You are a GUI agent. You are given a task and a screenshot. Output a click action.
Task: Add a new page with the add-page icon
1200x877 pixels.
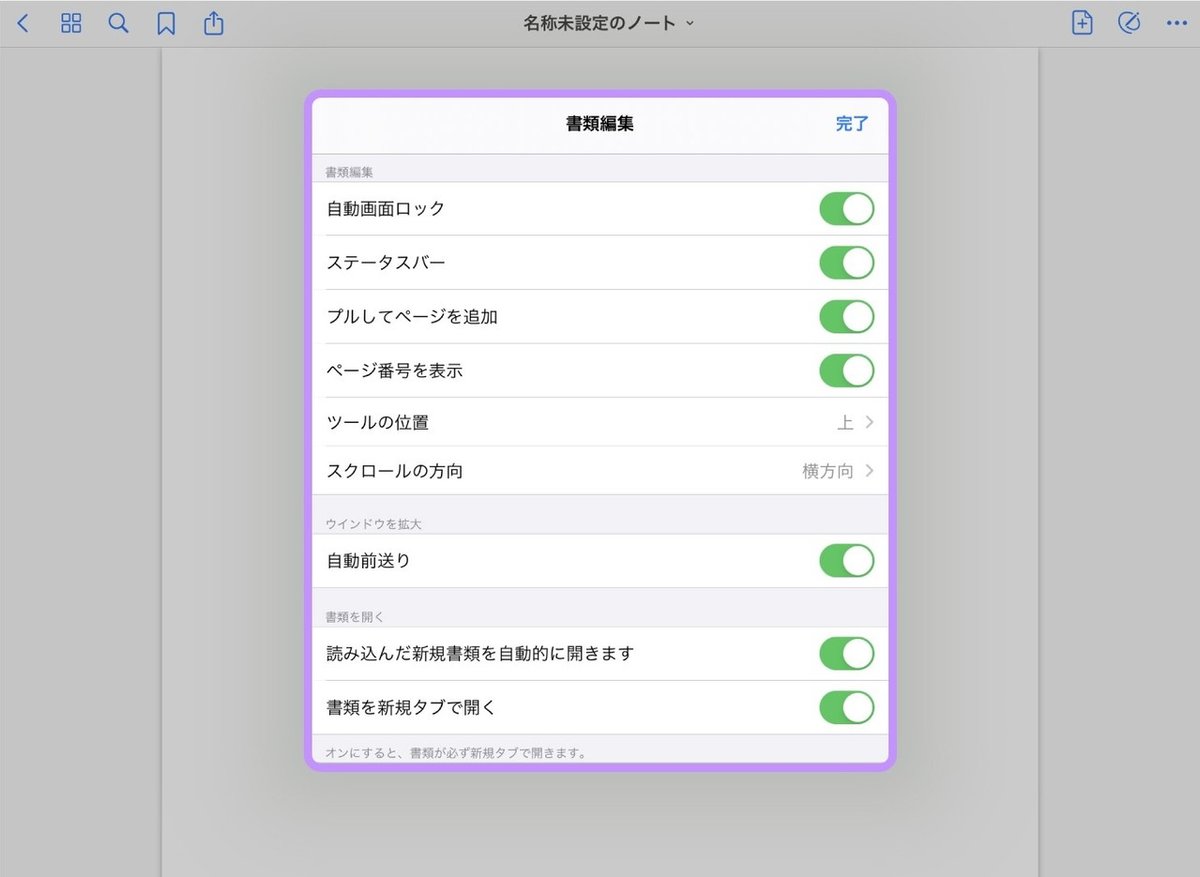coord(1081,22)
